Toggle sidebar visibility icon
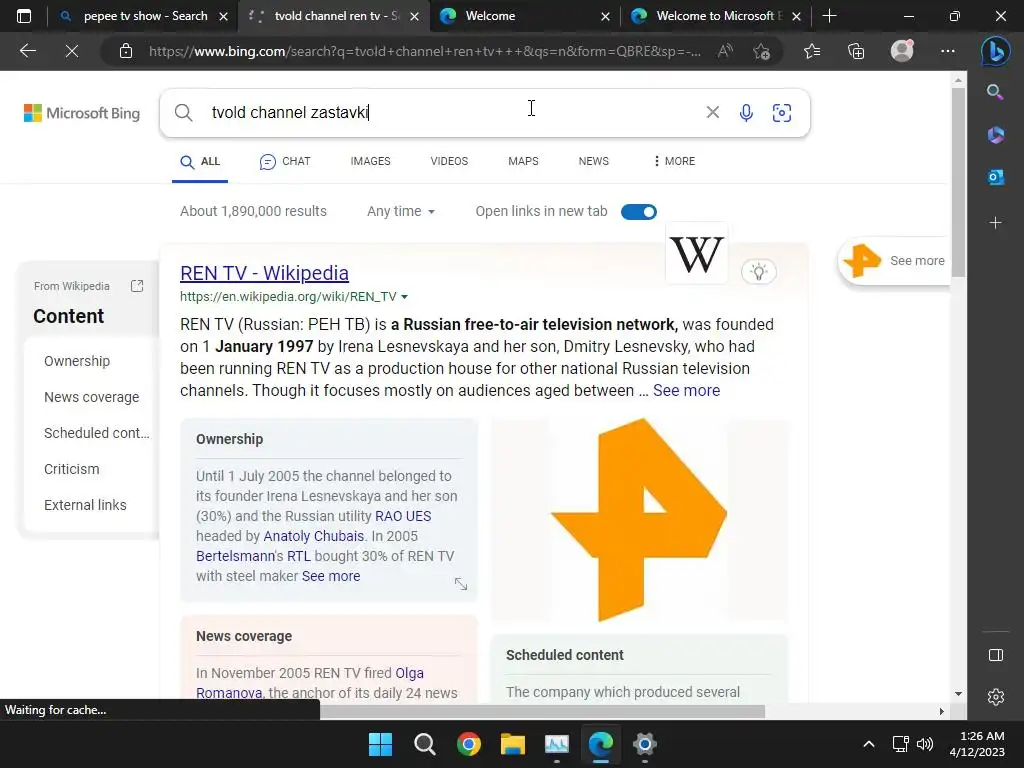The image size is (1024, 768). [x=995, y=655]
